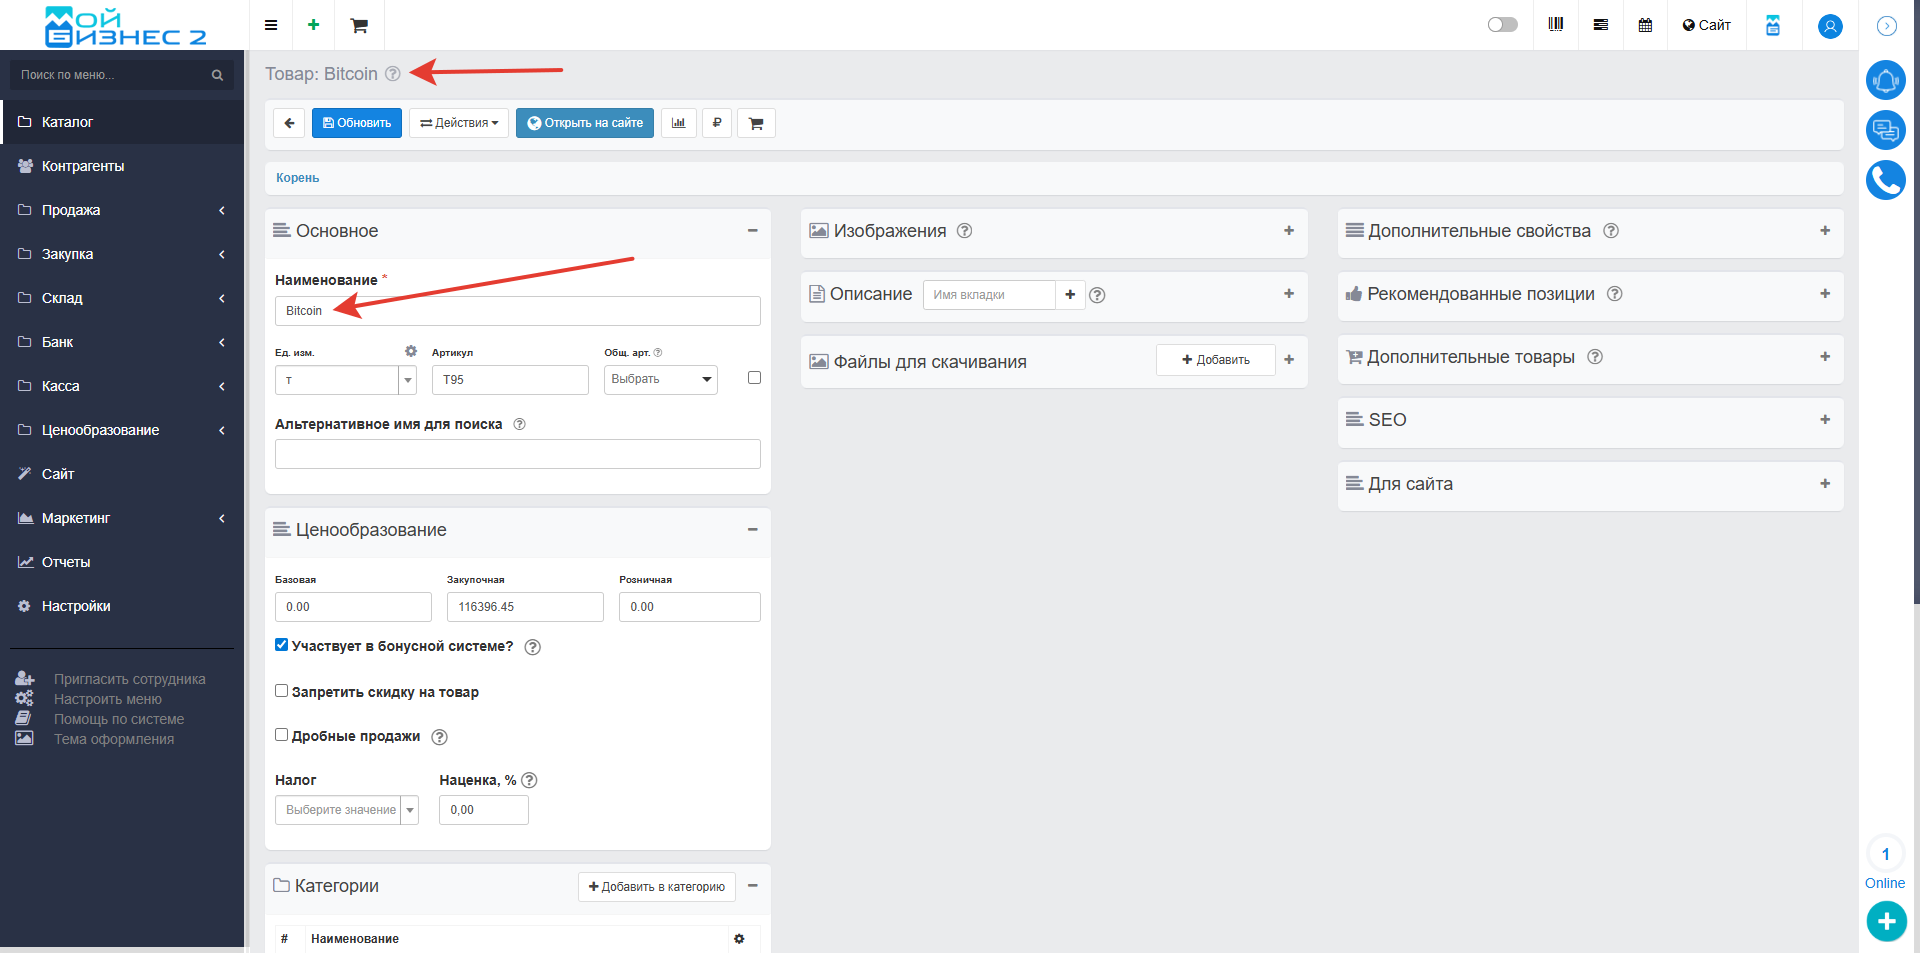This screenshot has height=953, width=1920.
Task: Open the Ед. изм. unit dropdown
Action: click(346, 380)
